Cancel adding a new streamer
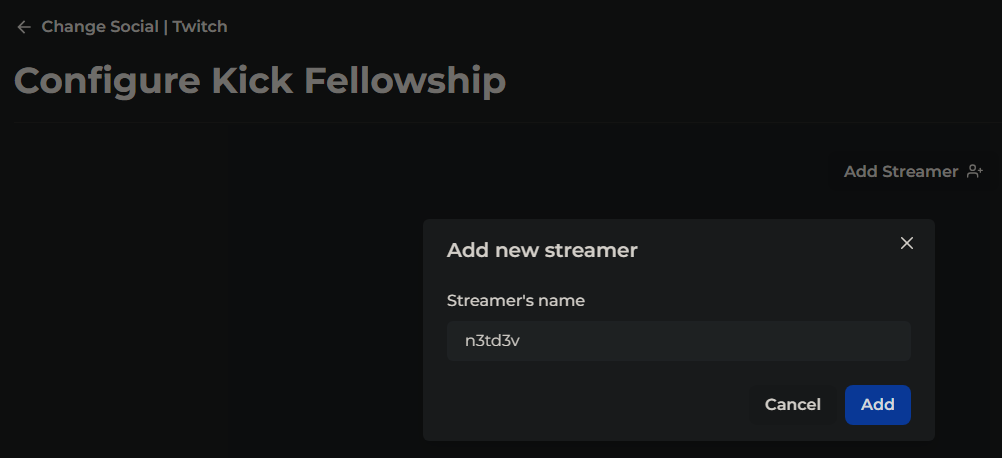Image resolution: width=1002 pixels, height=458 pixels. [792, 404]
